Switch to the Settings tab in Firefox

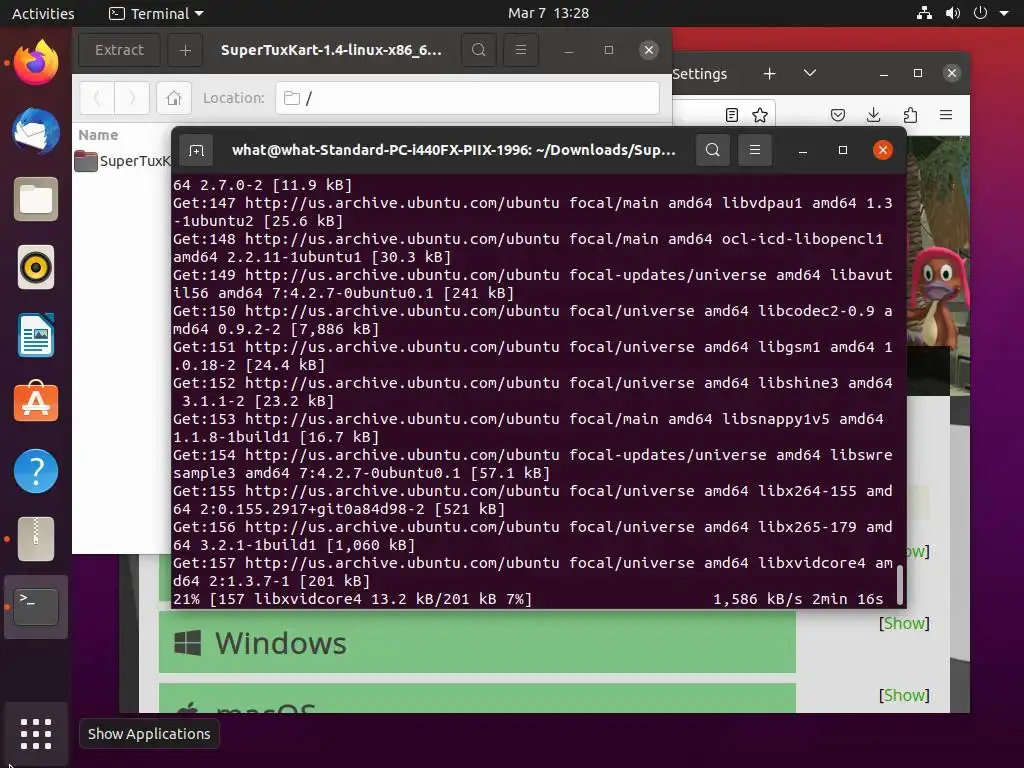pos(699,74)
